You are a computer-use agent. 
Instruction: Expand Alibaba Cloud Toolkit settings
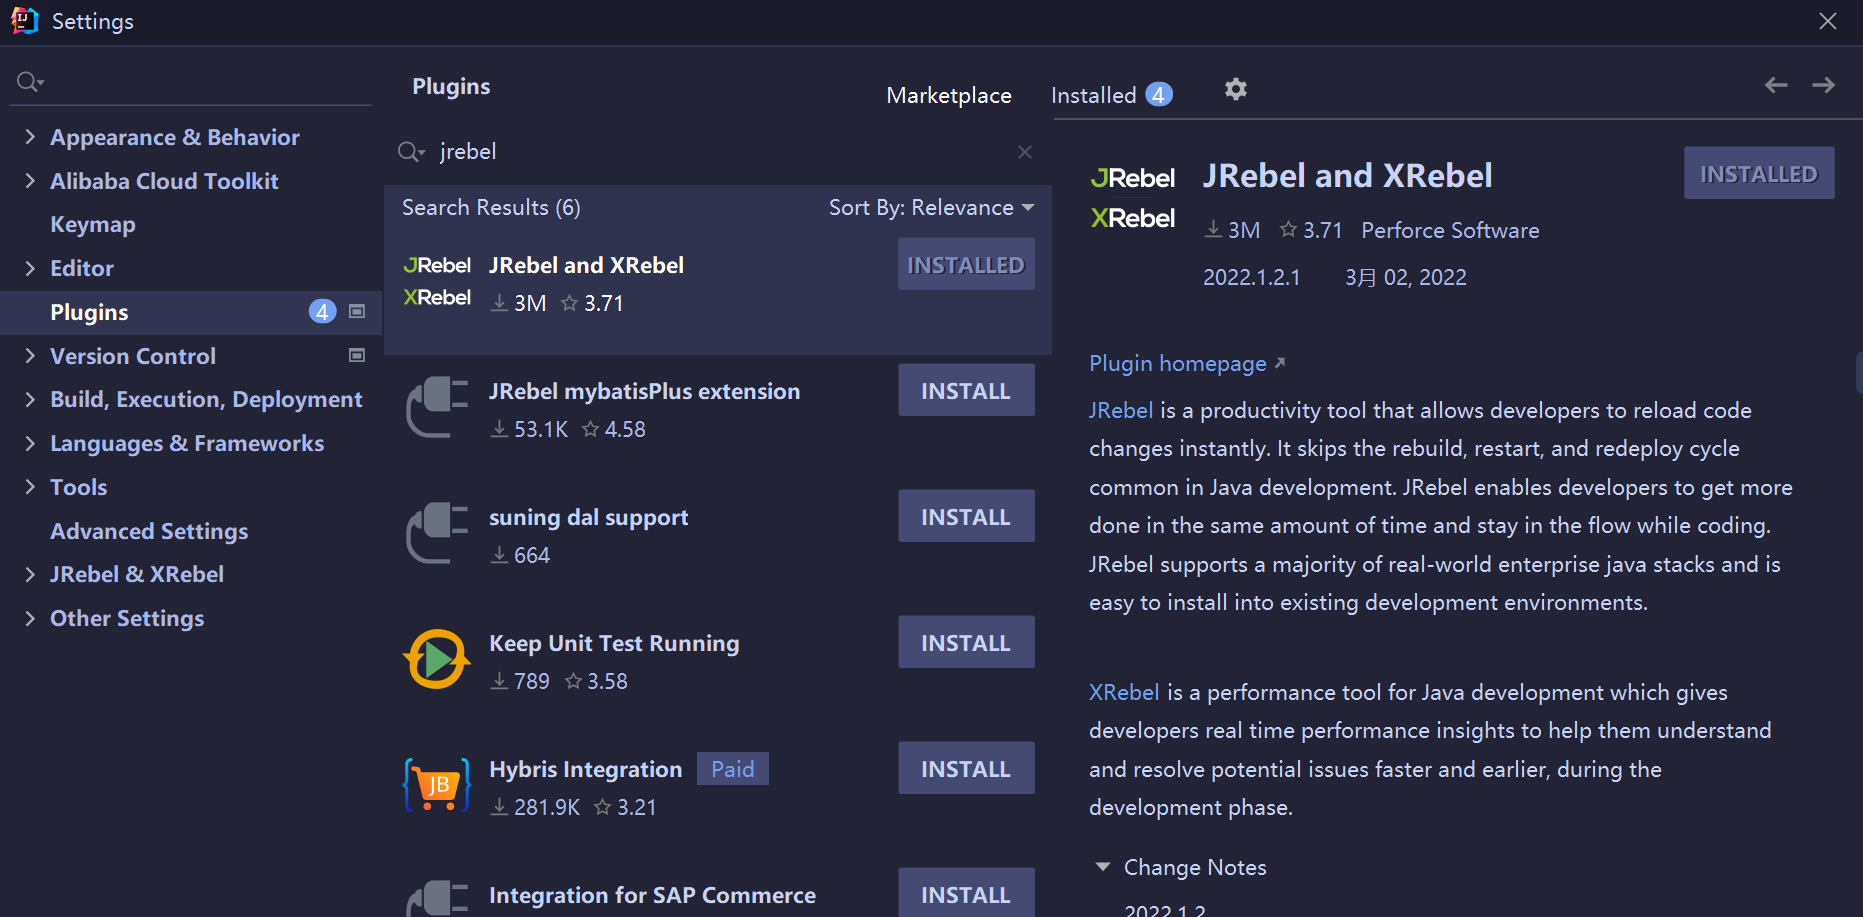click(30, 181)
